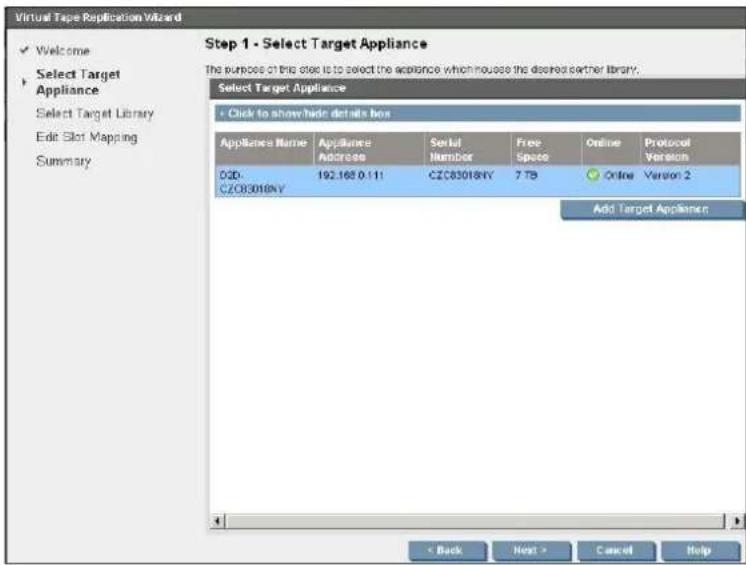Open the Edit Slot Mapping step
This screenshot has height=565, width=746.
87,137
